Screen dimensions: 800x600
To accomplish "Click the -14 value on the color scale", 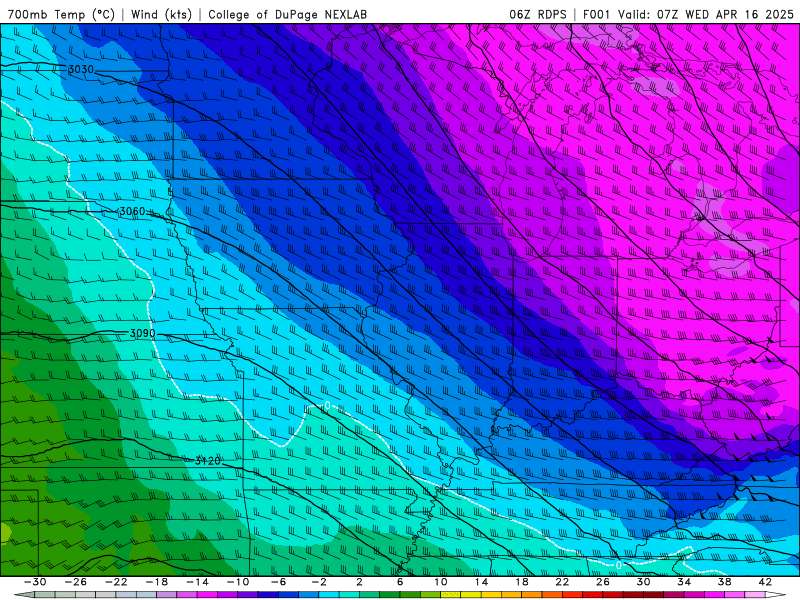I will click(x=197, y=582).
